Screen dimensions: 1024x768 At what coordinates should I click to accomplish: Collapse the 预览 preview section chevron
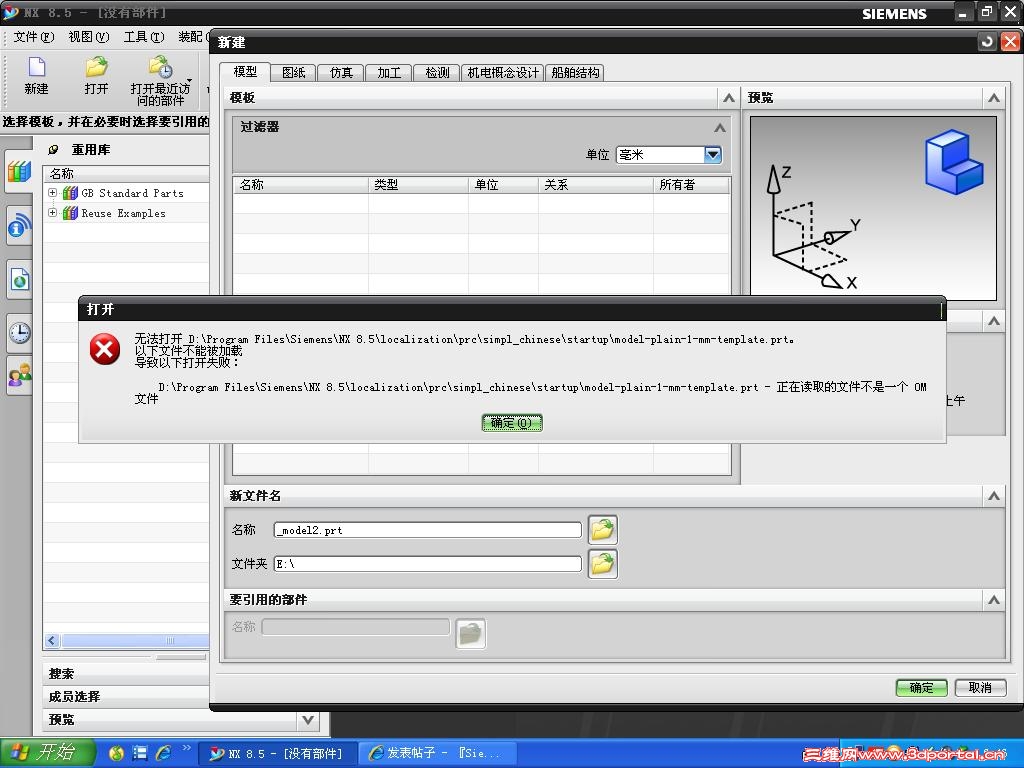(x=993, y=98)
